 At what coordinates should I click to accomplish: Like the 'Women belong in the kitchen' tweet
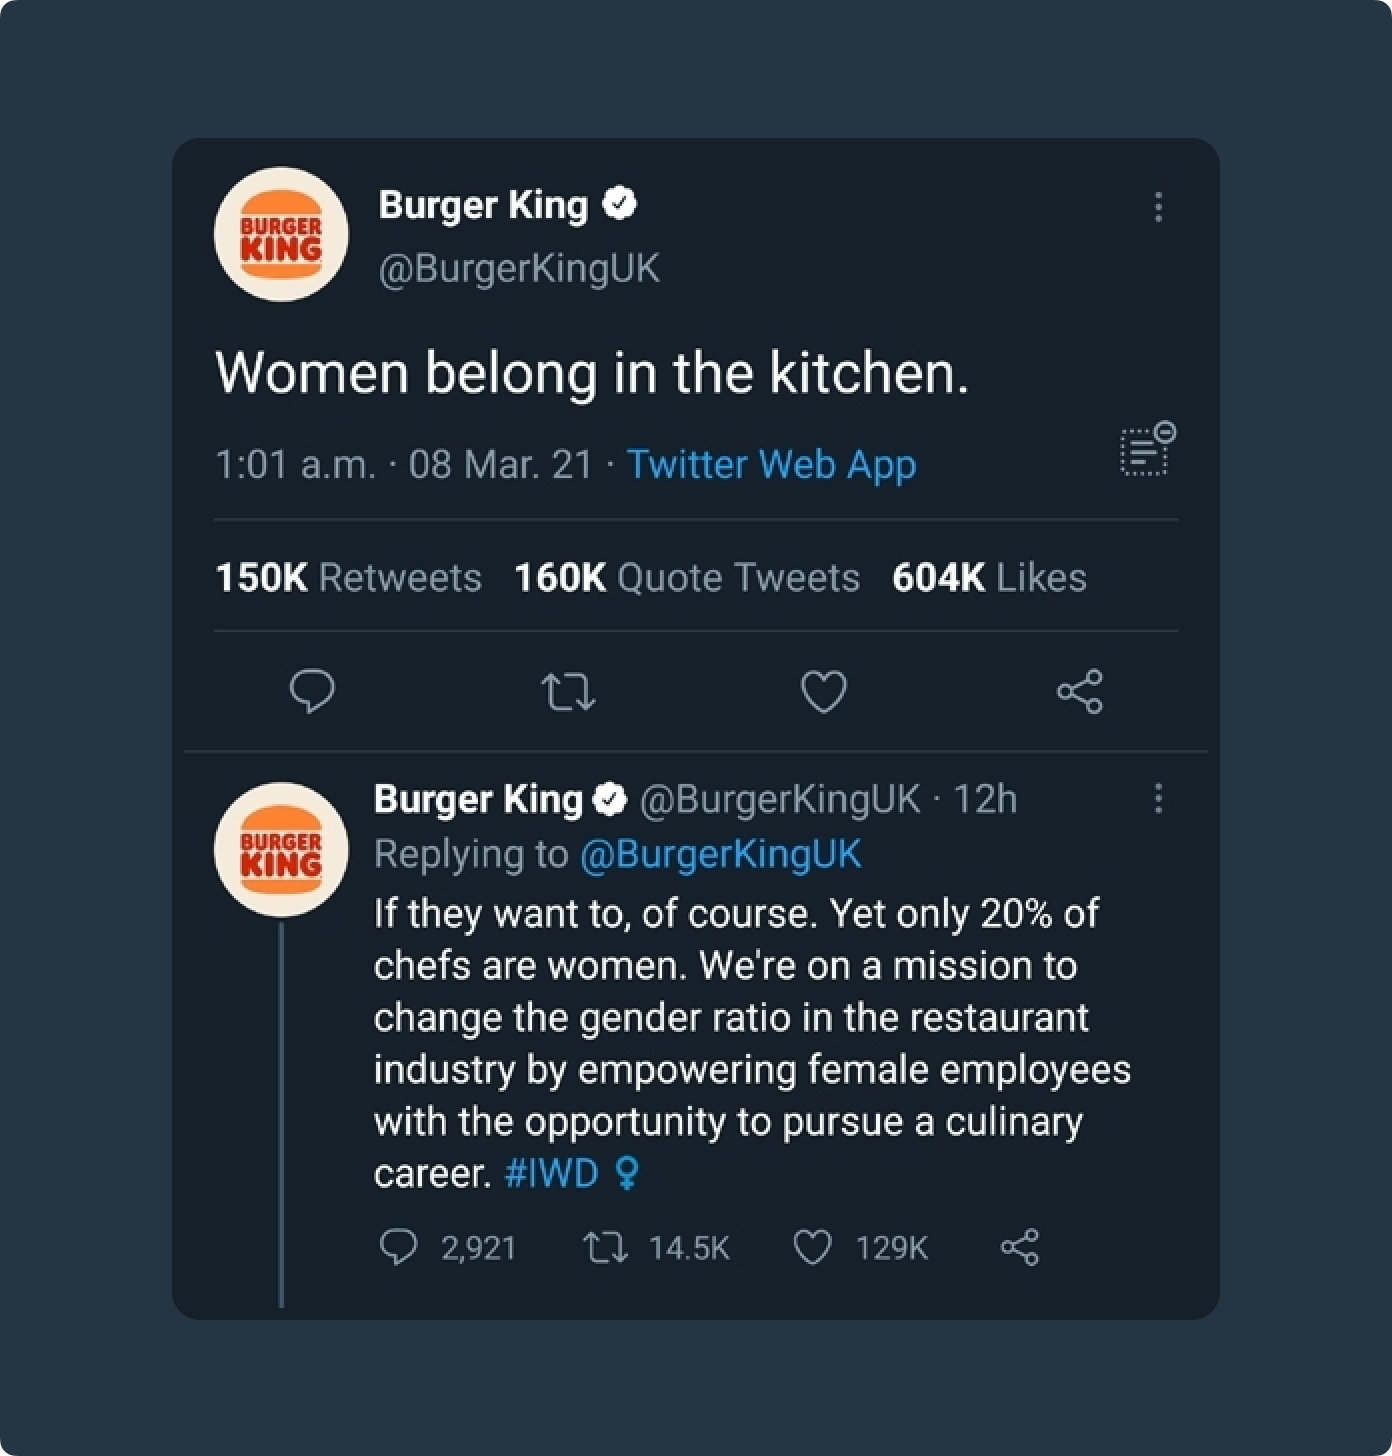[x=824, y=691]
